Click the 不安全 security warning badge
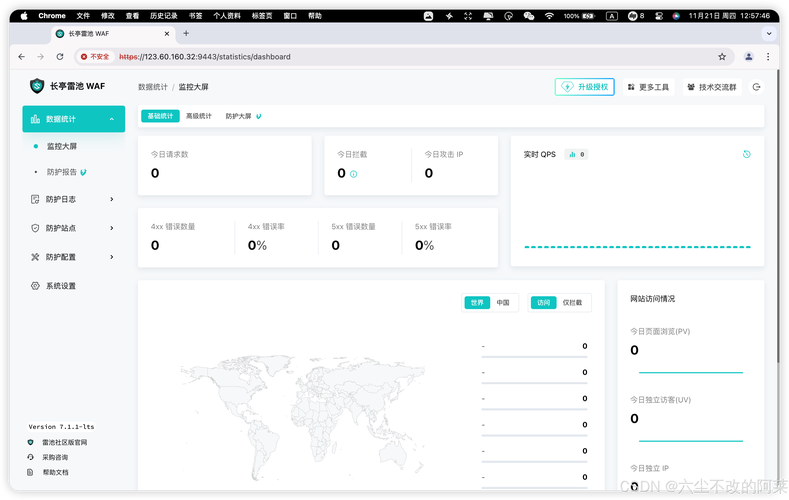Viewport: 789px width, 500px height. coord(95,57)
